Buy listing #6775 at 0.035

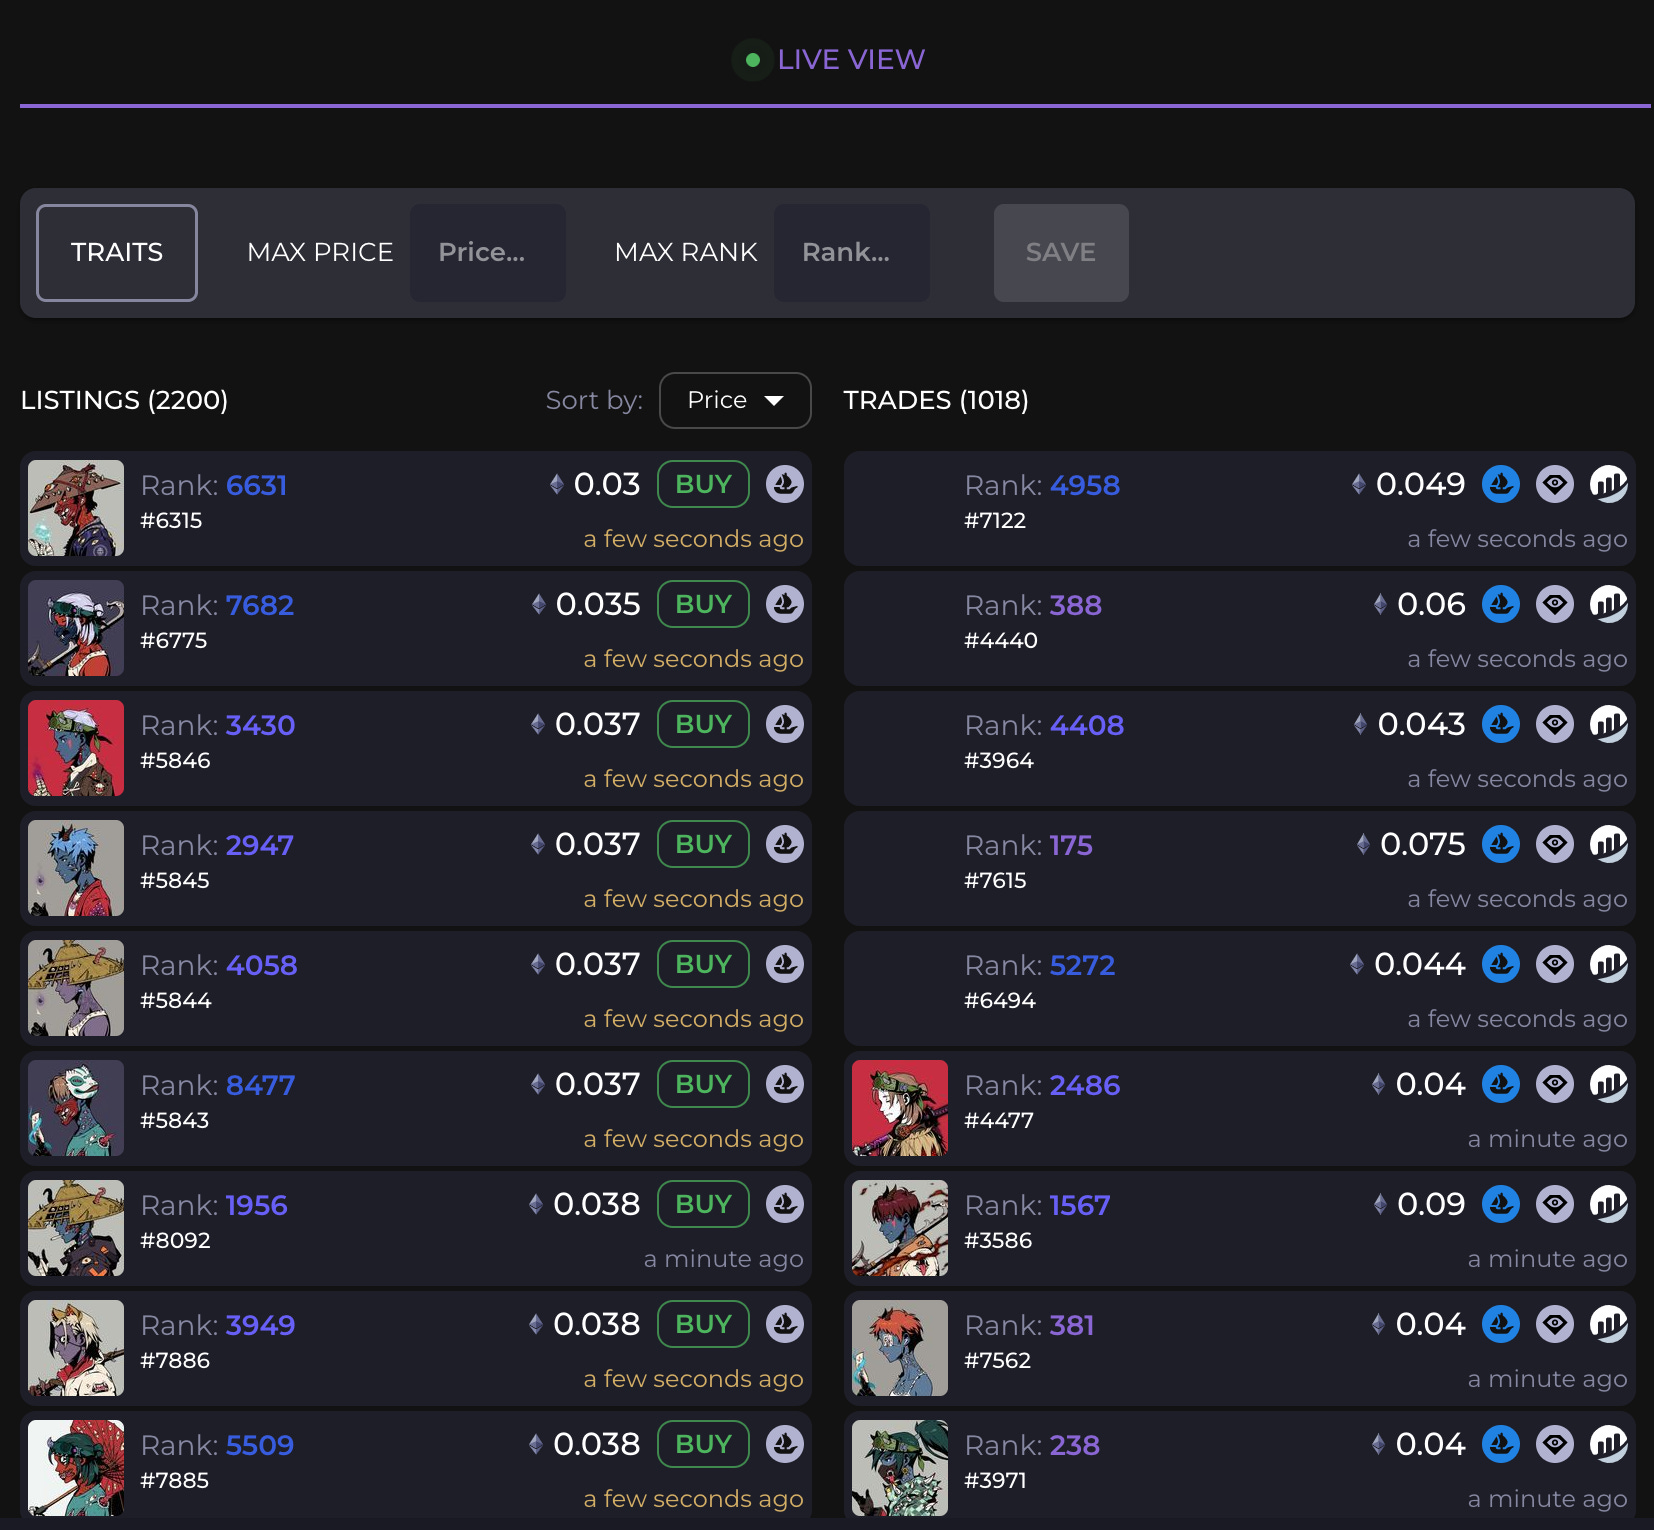[703, 604]
